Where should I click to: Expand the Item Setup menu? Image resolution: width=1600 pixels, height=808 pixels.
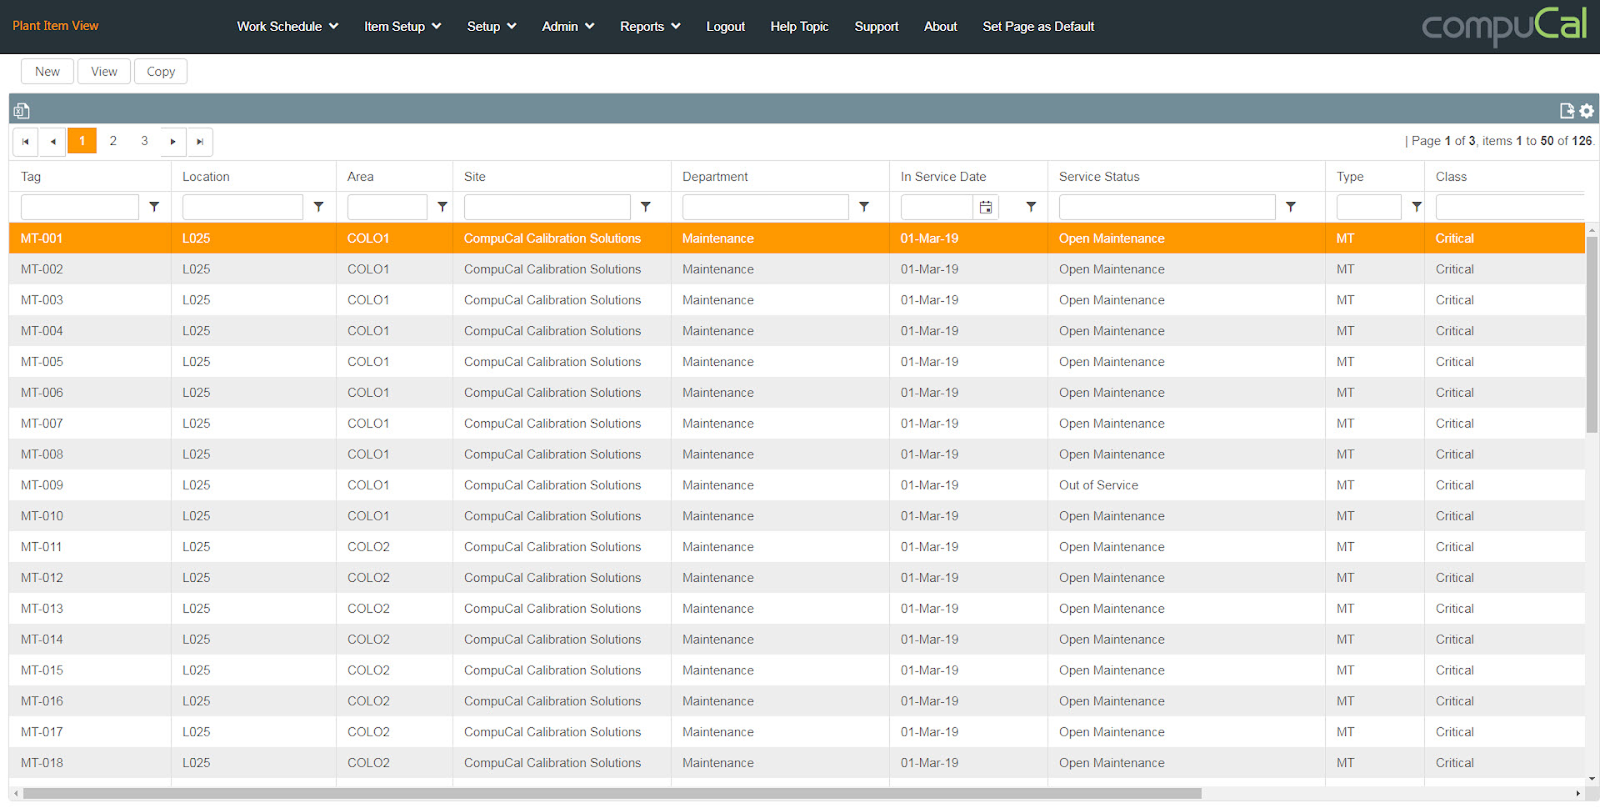(x=403, y=26)
